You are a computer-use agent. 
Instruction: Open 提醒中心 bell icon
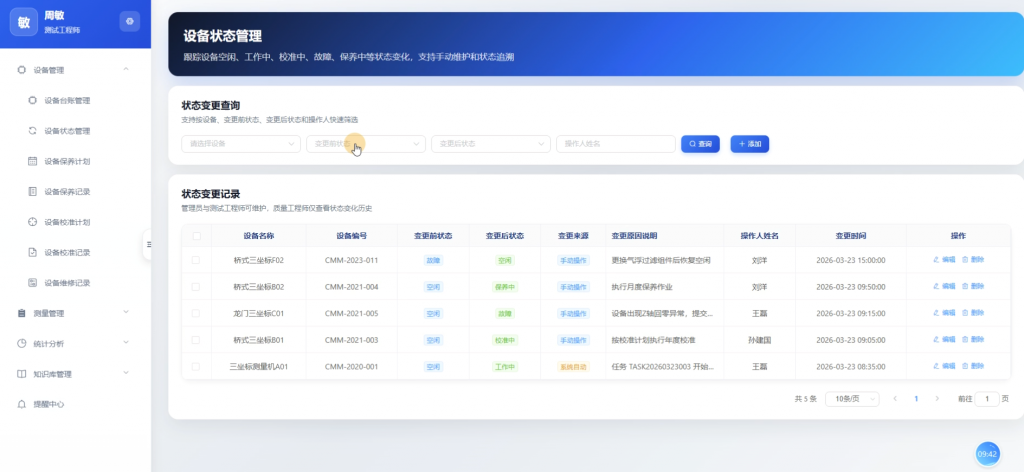(x=22, y=404)
